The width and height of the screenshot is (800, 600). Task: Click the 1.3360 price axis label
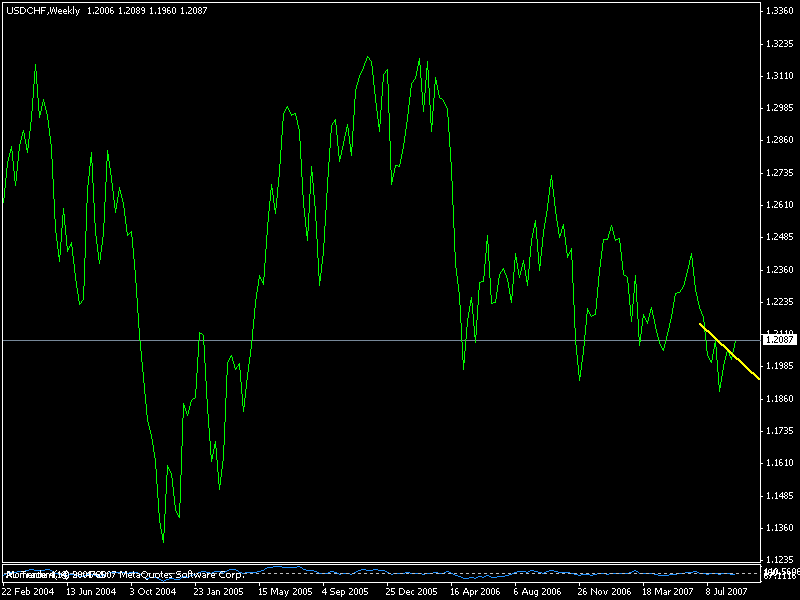click(x=780, y=11)
